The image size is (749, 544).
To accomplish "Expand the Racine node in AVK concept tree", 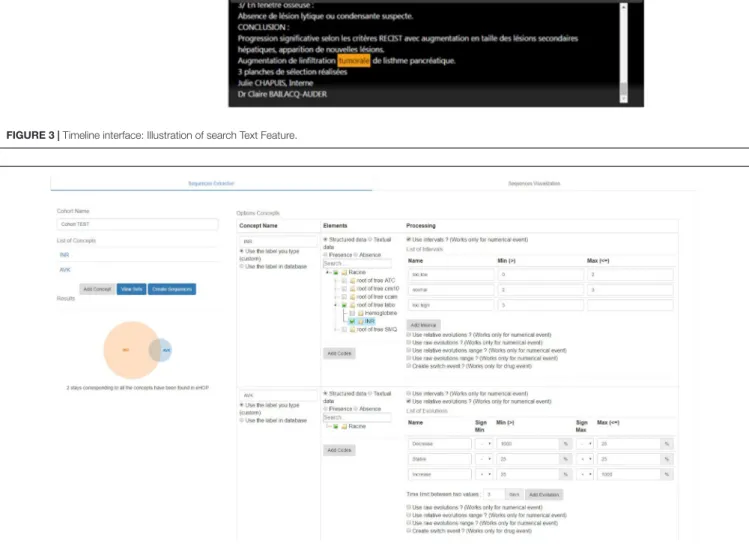I will pos(328,427).
